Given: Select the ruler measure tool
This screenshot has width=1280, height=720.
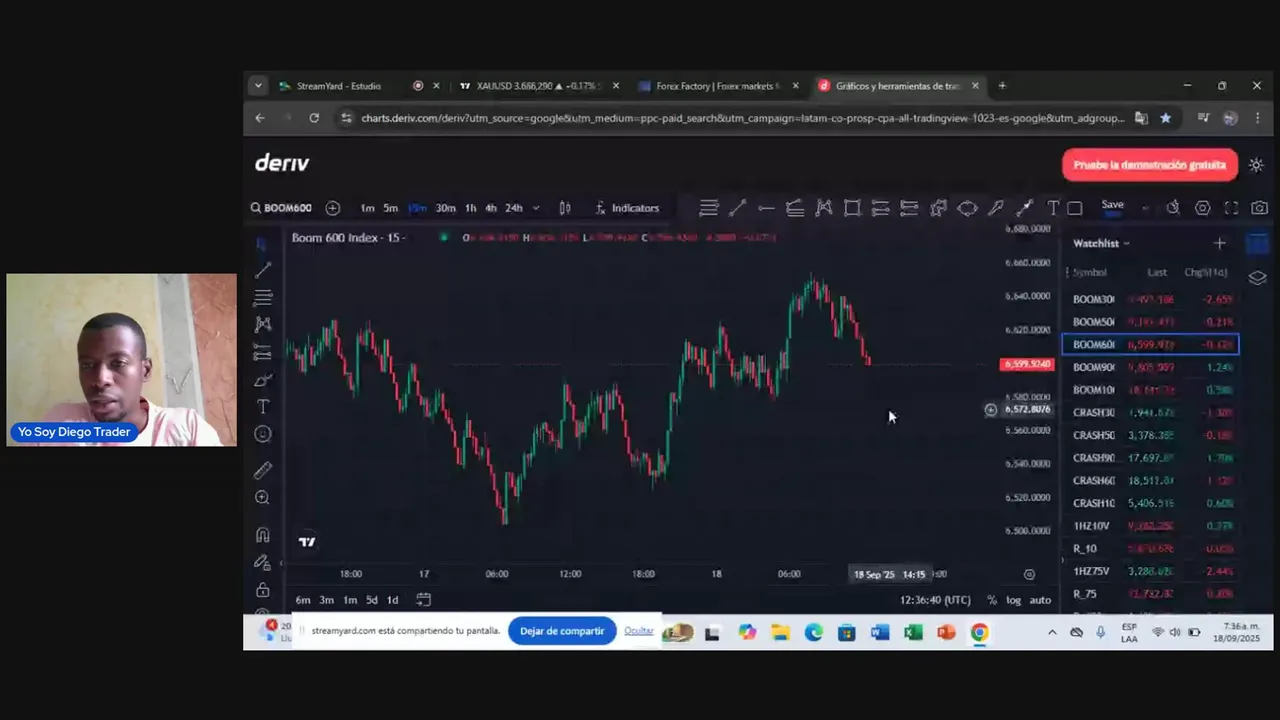Looking at the screenshot, I should coord(263,470).
